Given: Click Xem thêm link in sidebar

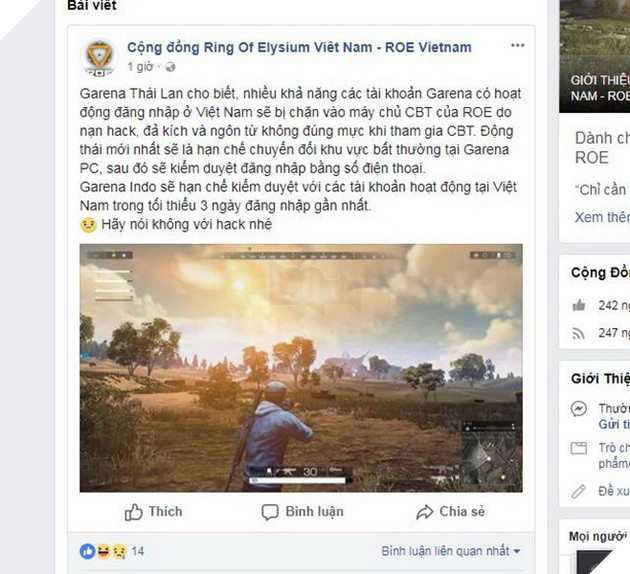Looking at the screenshot, I should click(602, 217).
